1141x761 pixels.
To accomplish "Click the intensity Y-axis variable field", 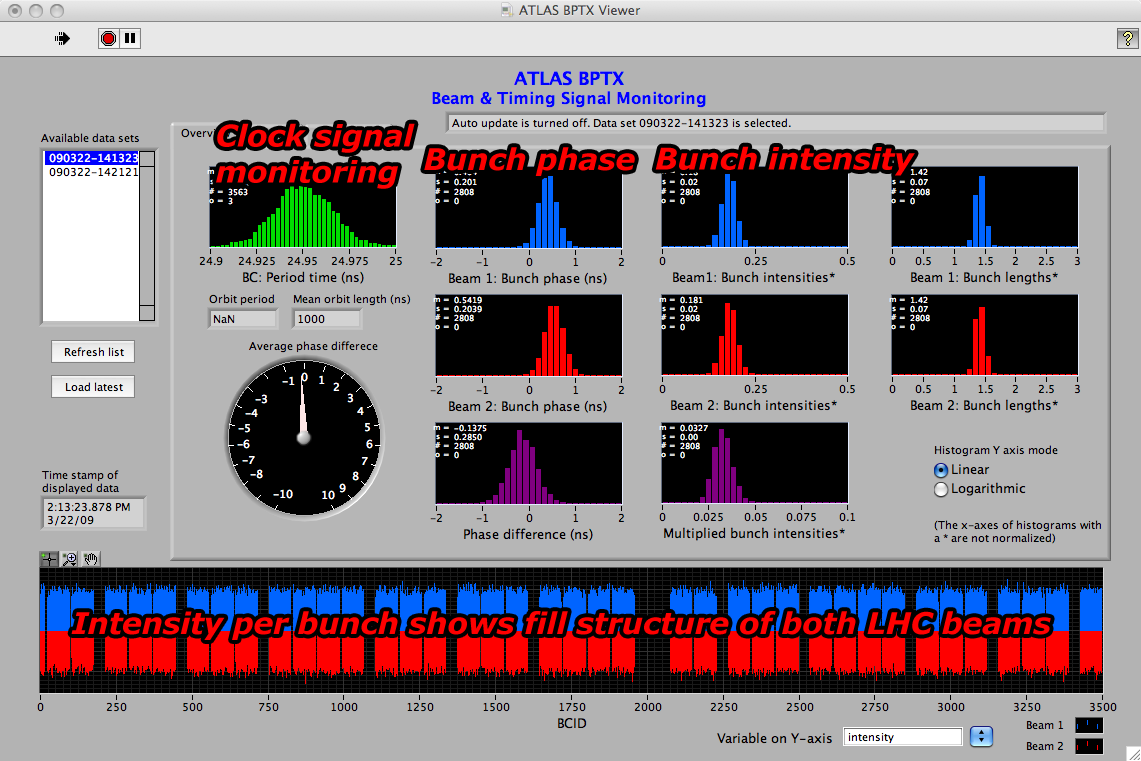I will click(903, 737).
